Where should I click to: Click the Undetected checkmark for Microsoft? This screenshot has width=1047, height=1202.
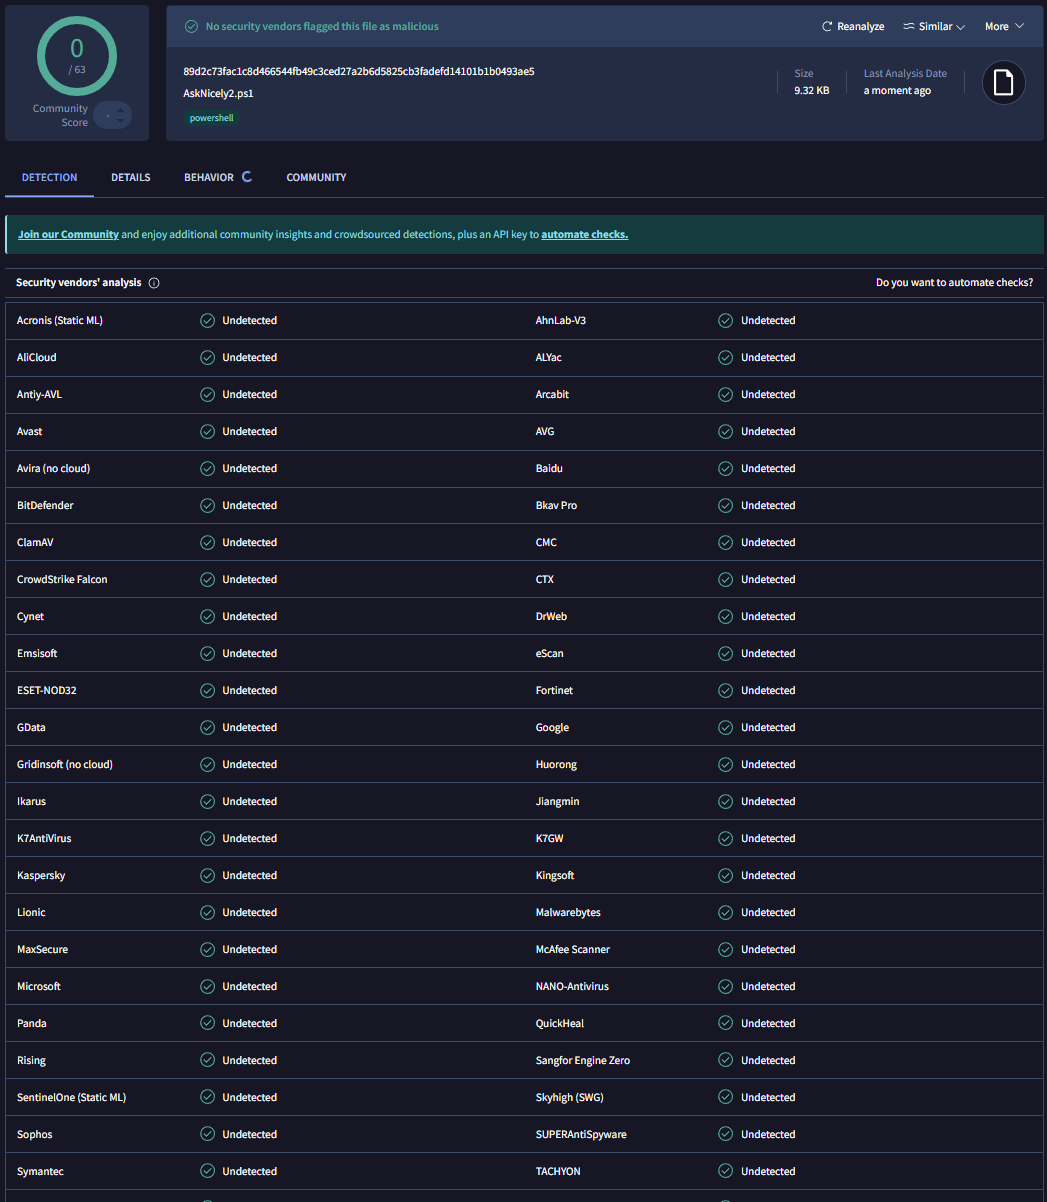click(x=208, y=987)
